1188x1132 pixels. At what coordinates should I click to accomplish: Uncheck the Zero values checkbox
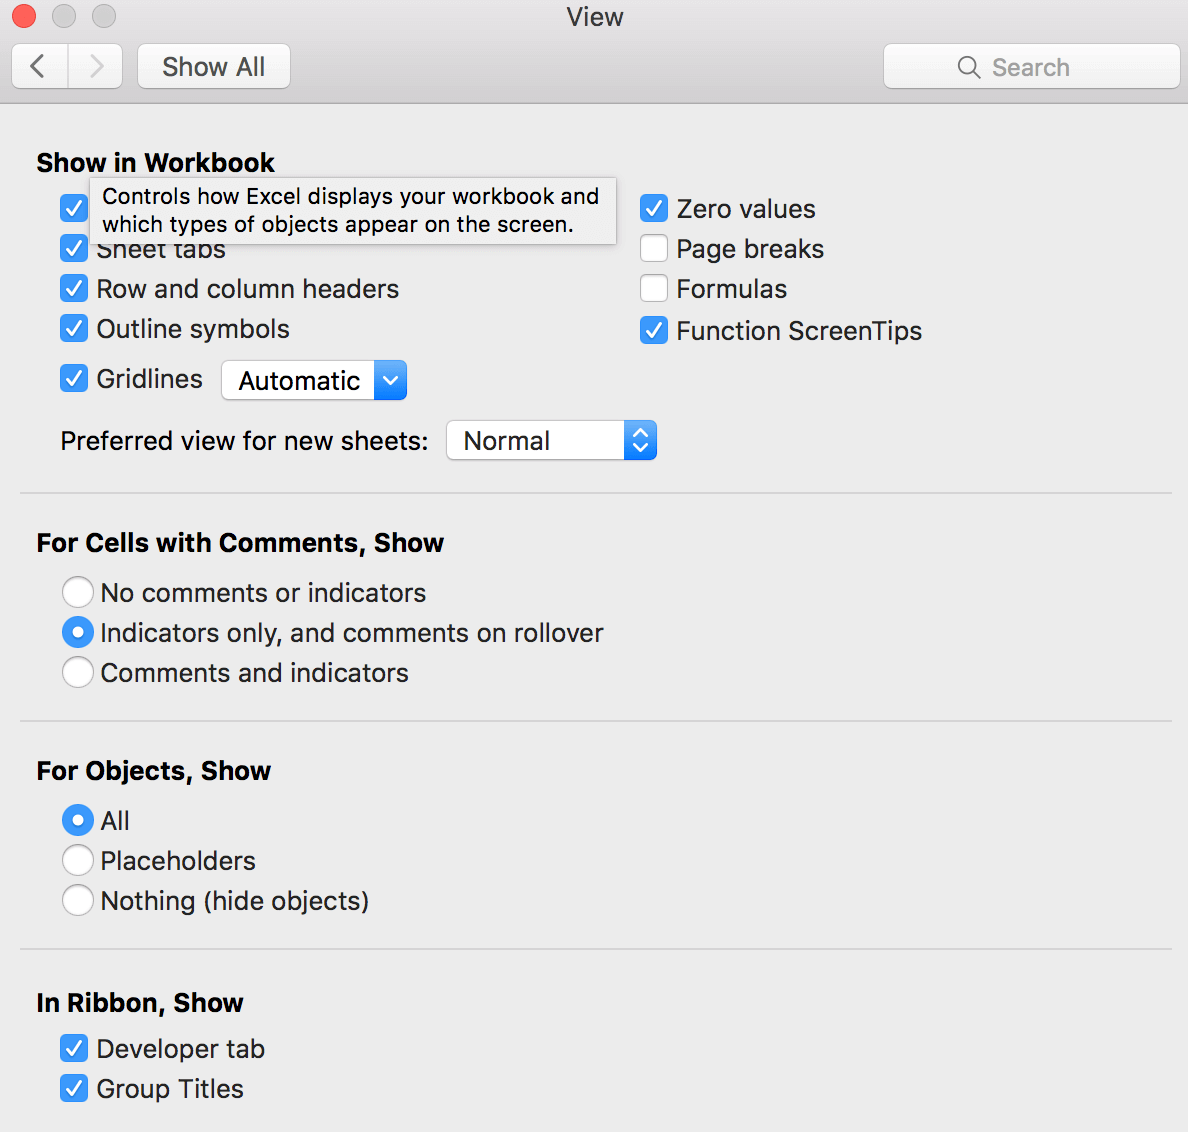(654, 208)
